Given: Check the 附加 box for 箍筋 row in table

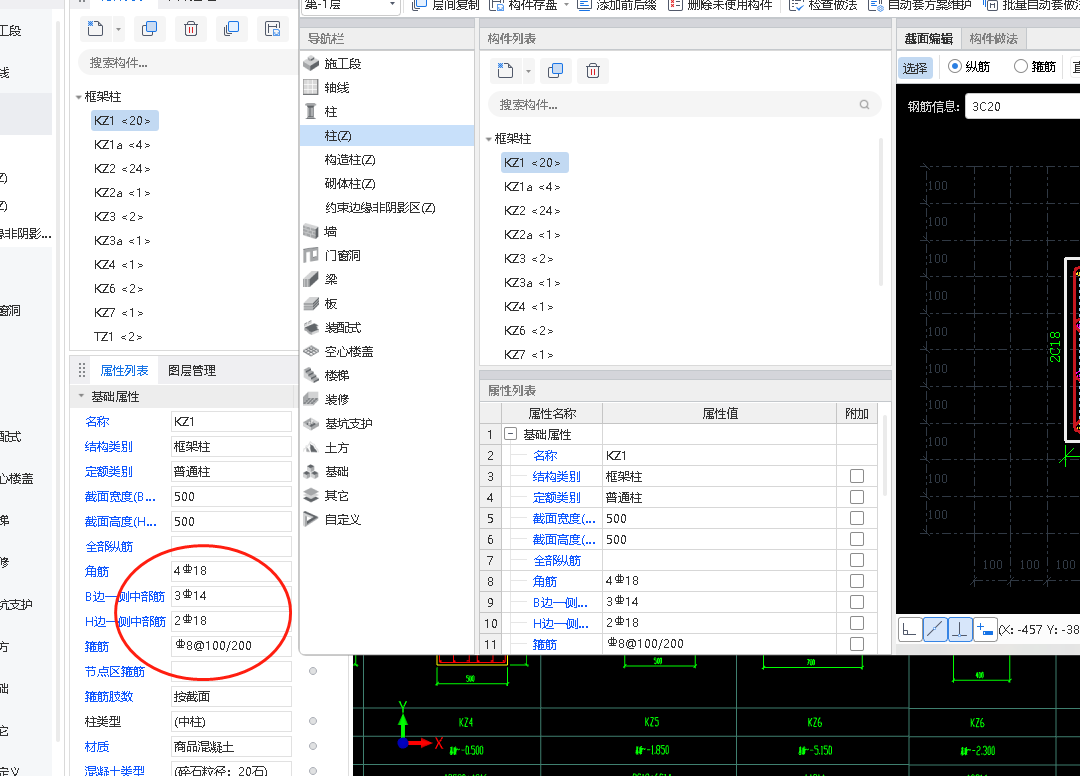Looking at the screenshot, I should coord(857,644).
